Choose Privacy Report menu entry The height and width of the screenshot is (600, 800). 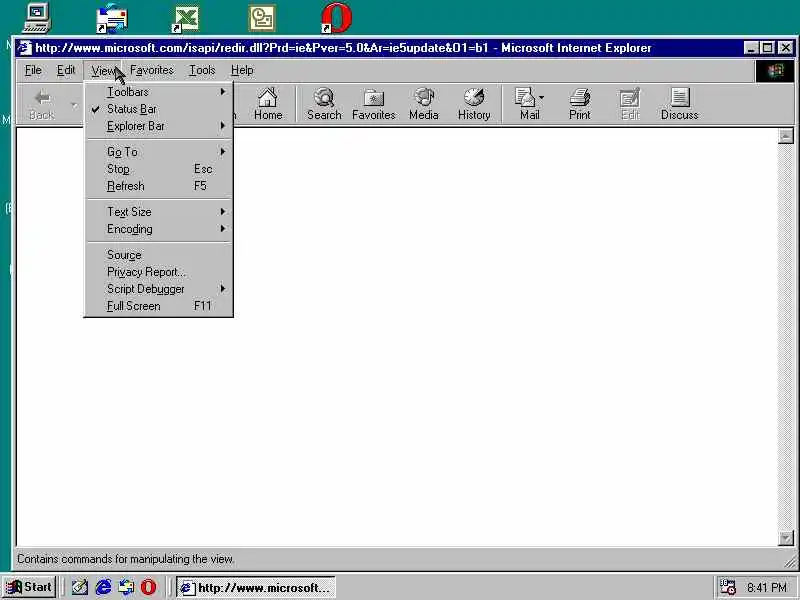[158, 272]
